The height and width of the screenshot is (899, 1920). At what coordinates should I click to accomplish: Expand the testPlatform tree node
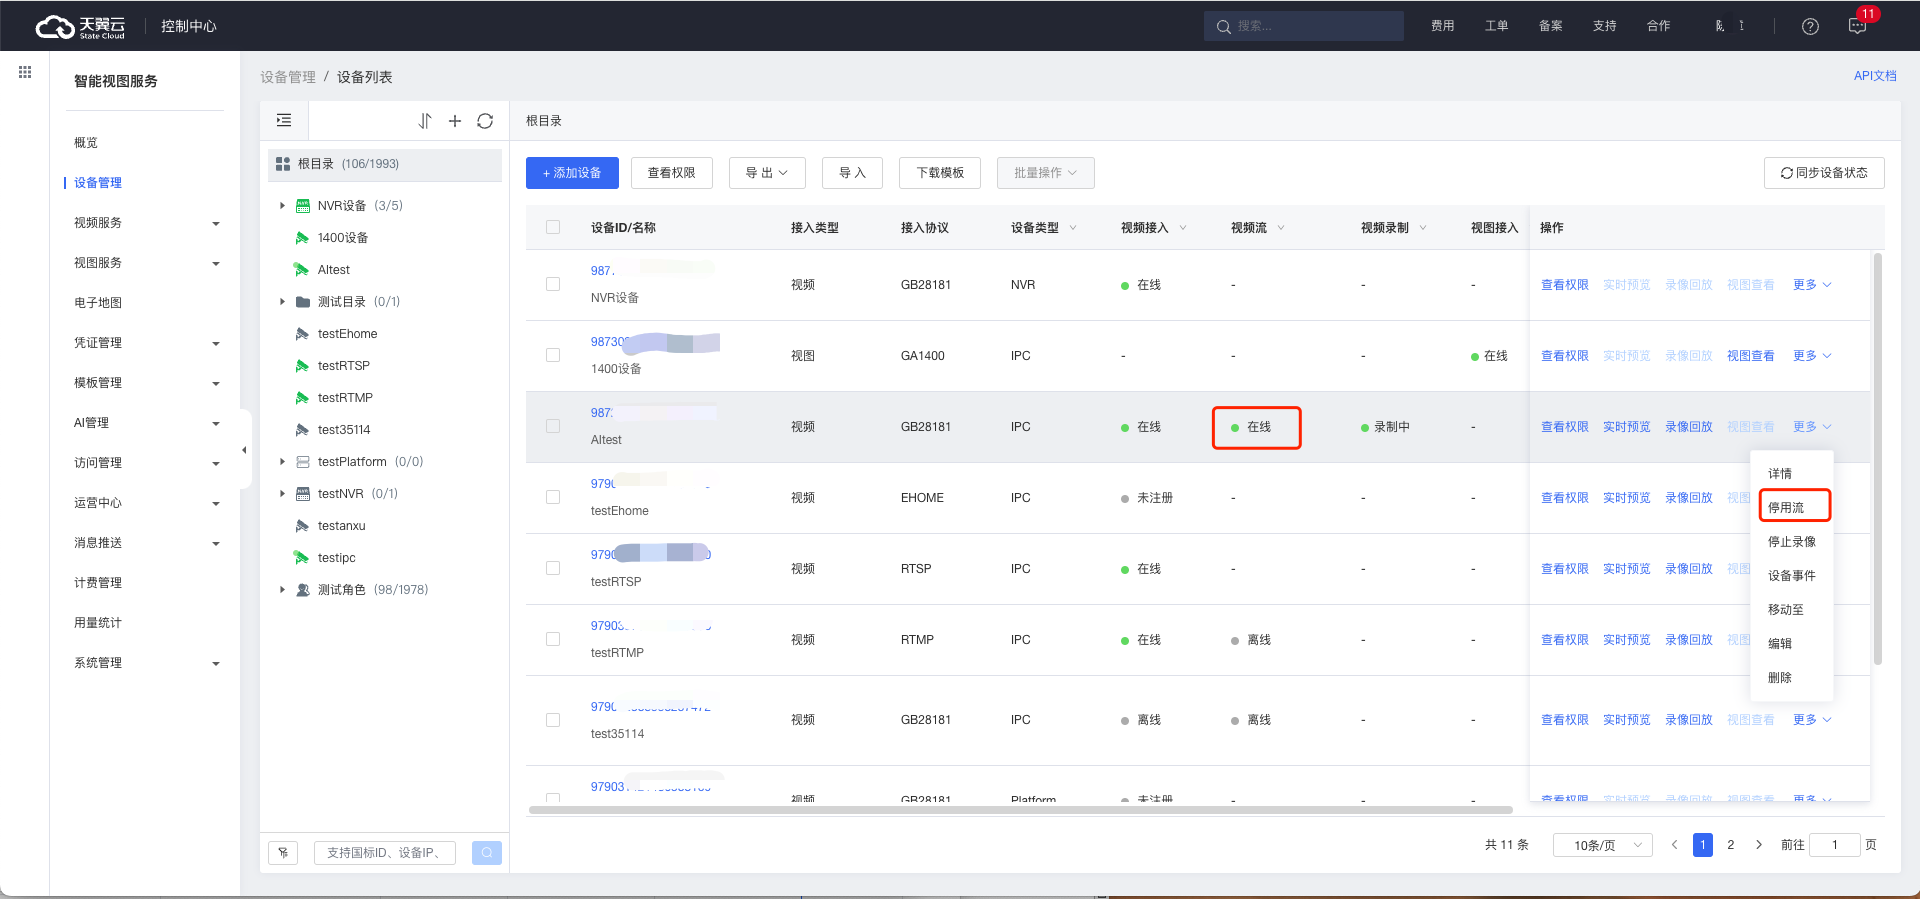(282, 462)
